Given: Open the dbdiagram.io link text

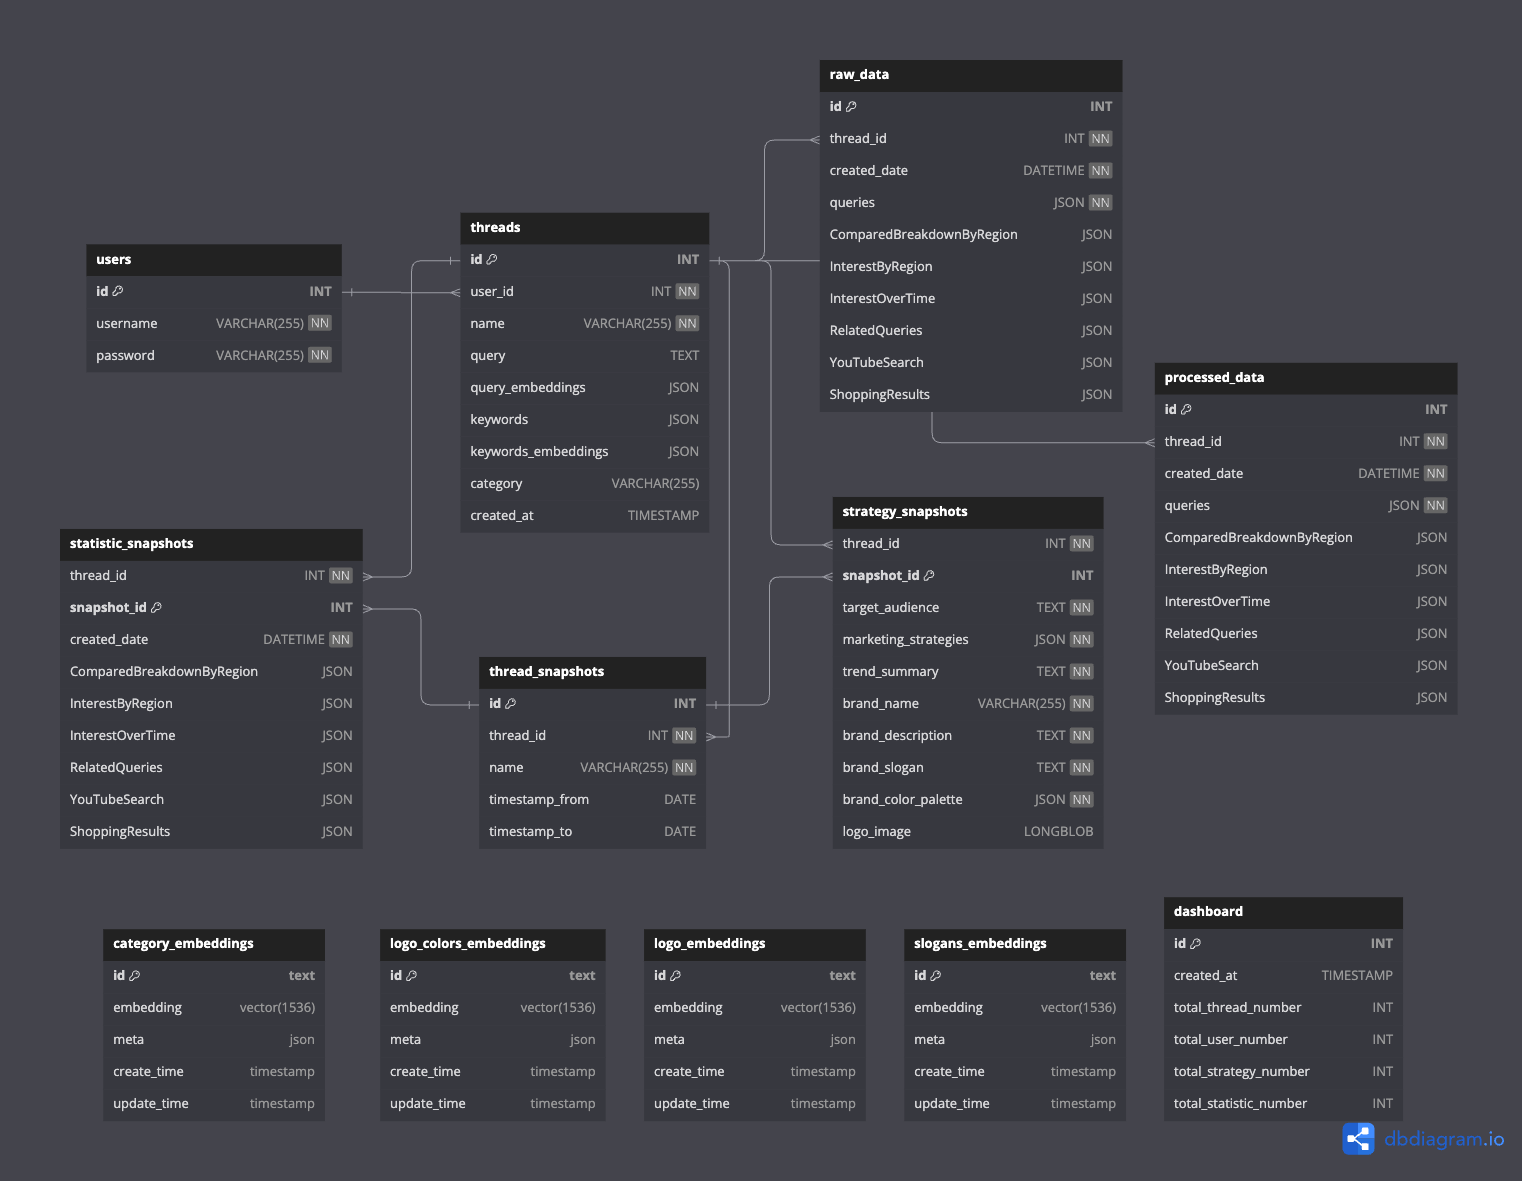Looking at the screenshot, I should (x=1444, y=1138).
